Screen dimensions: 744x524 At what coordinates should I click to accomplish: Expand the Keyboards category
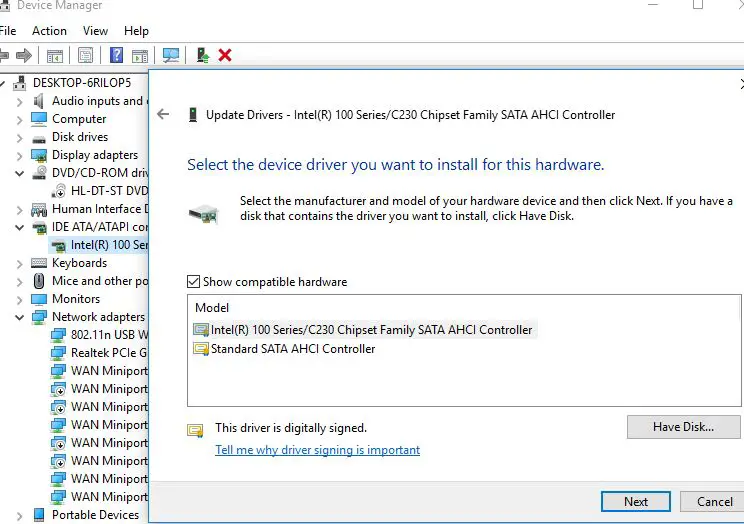click(19, 264)
